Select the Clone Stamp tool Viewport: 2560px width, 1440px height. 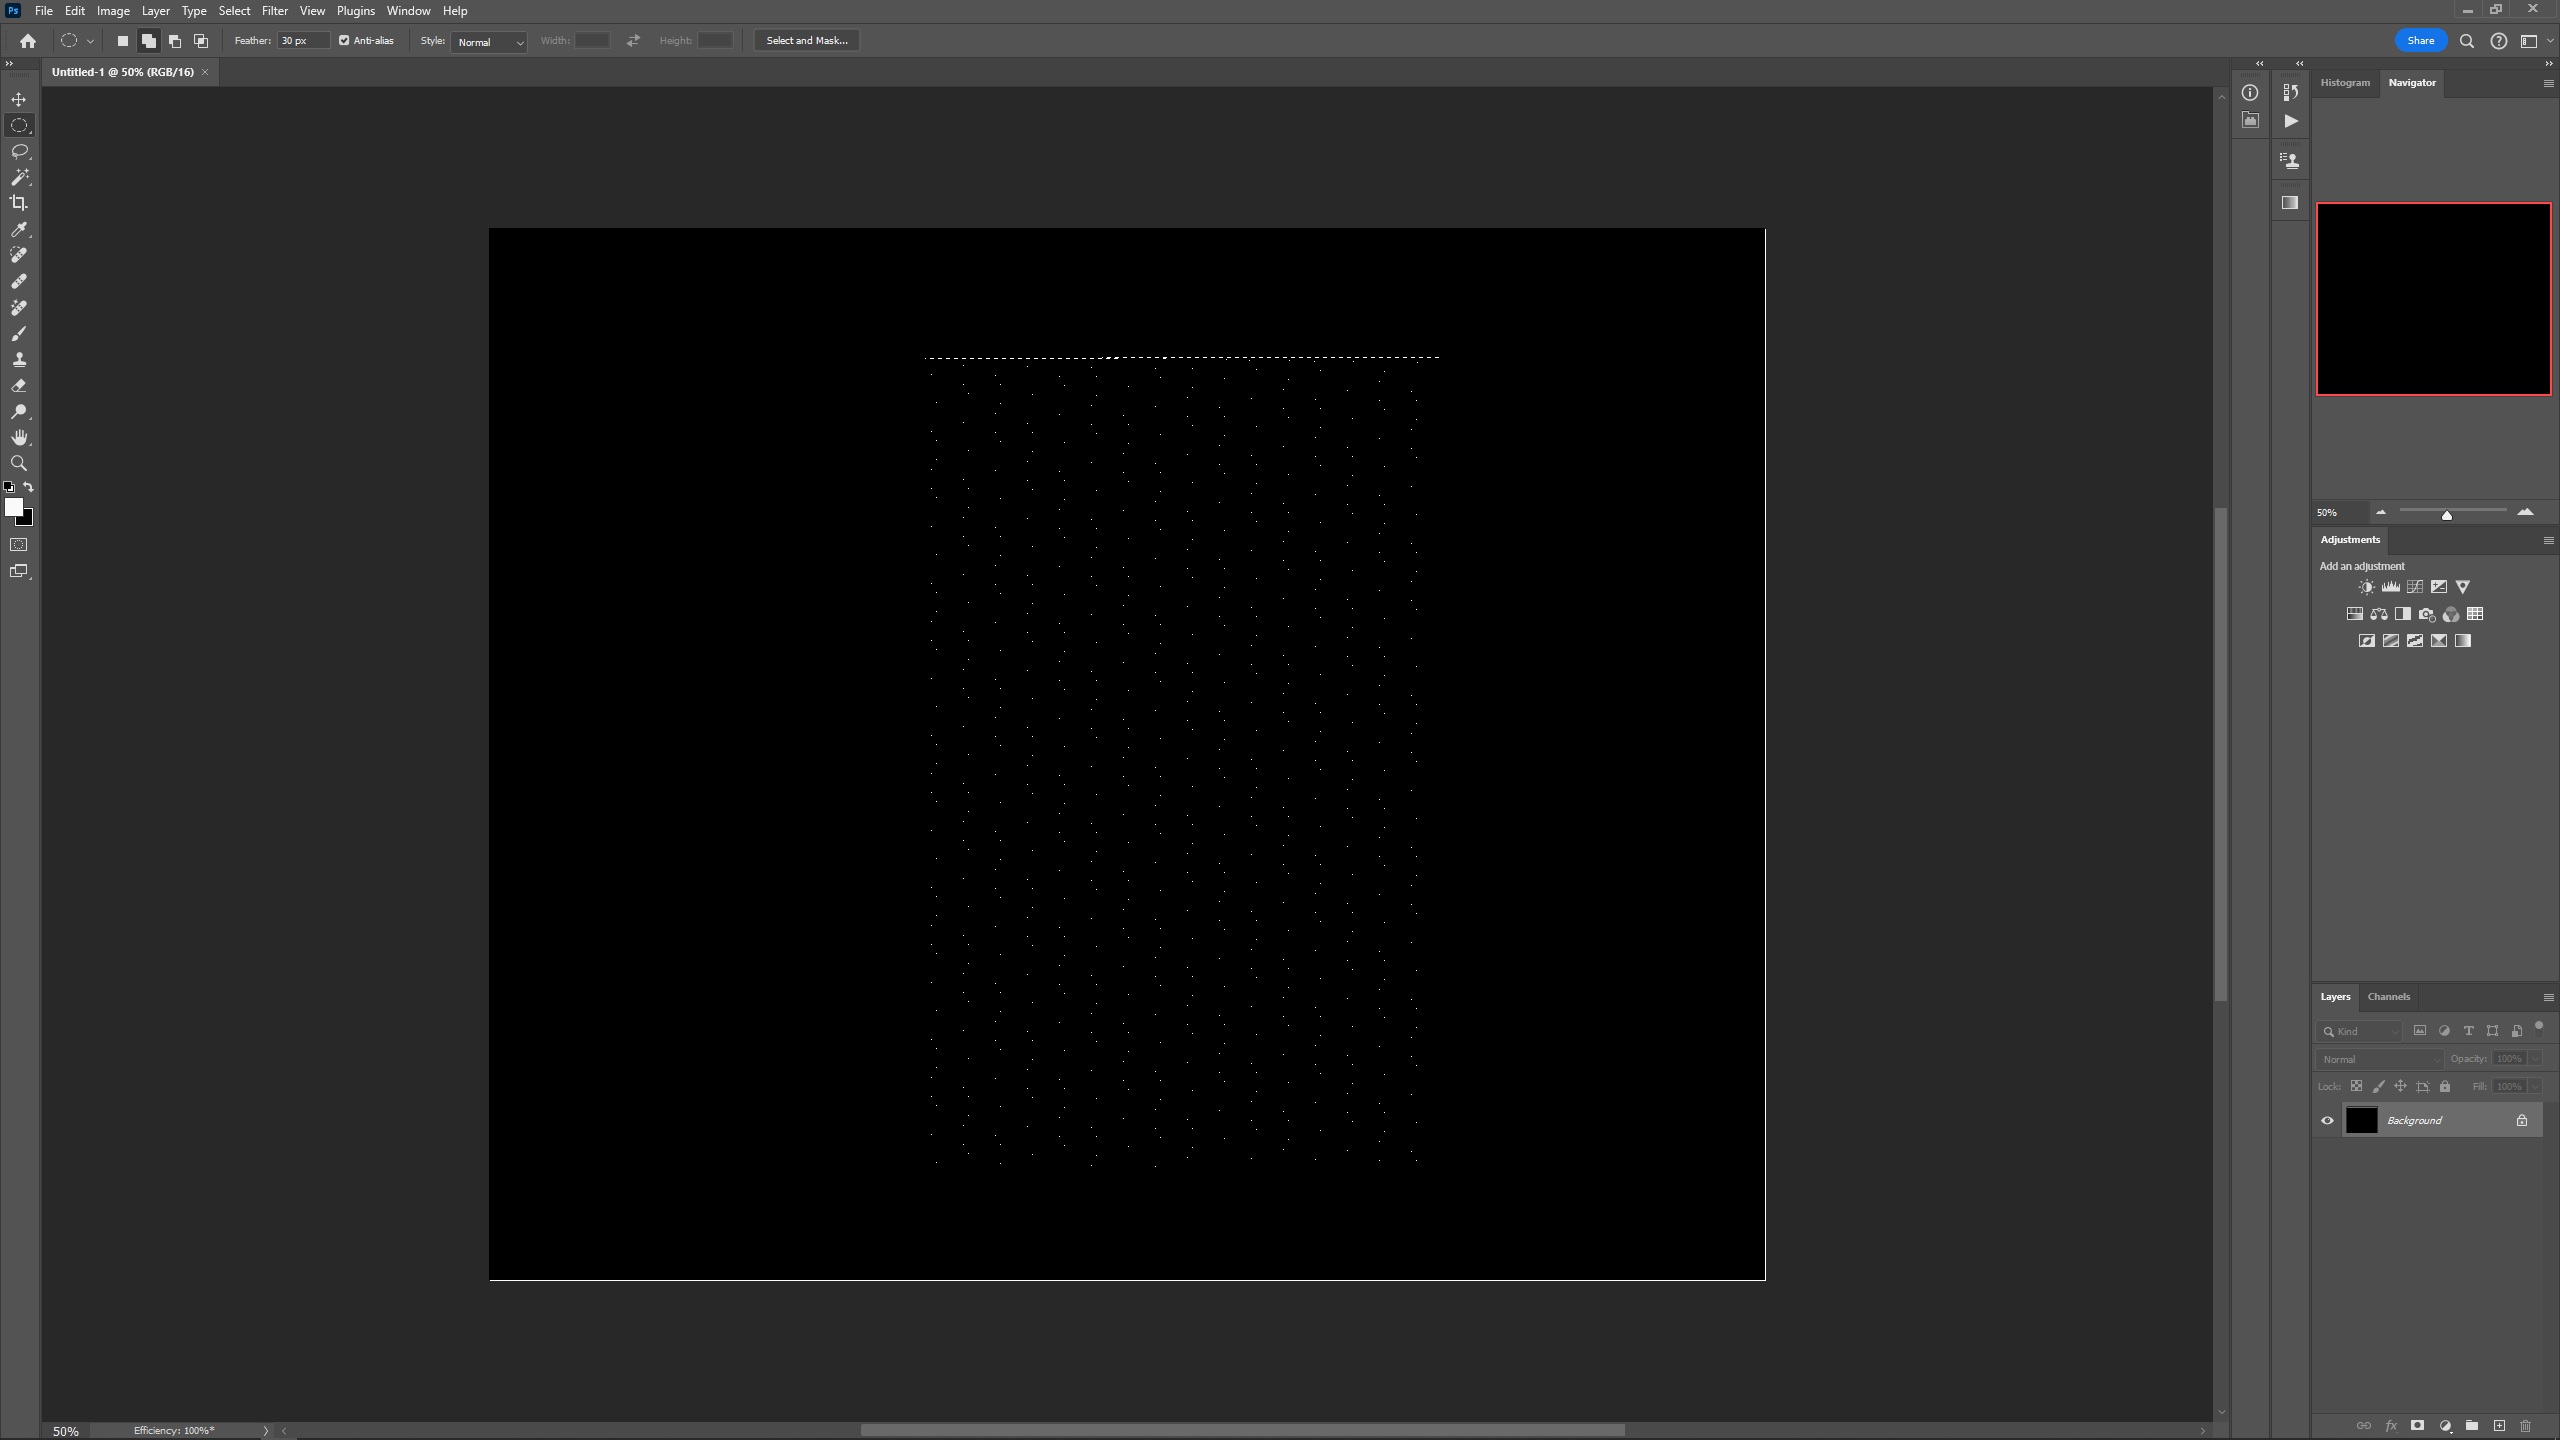coord(19,359)
